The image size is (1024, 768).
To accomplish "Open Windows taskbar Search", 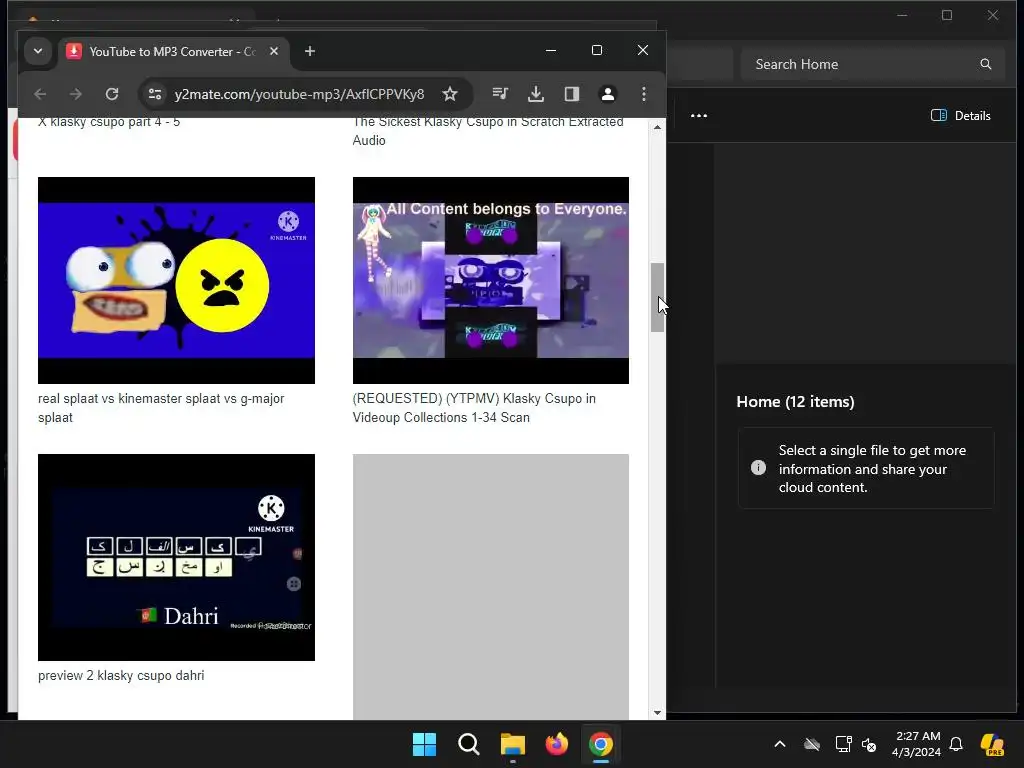I will coord(468,744).
